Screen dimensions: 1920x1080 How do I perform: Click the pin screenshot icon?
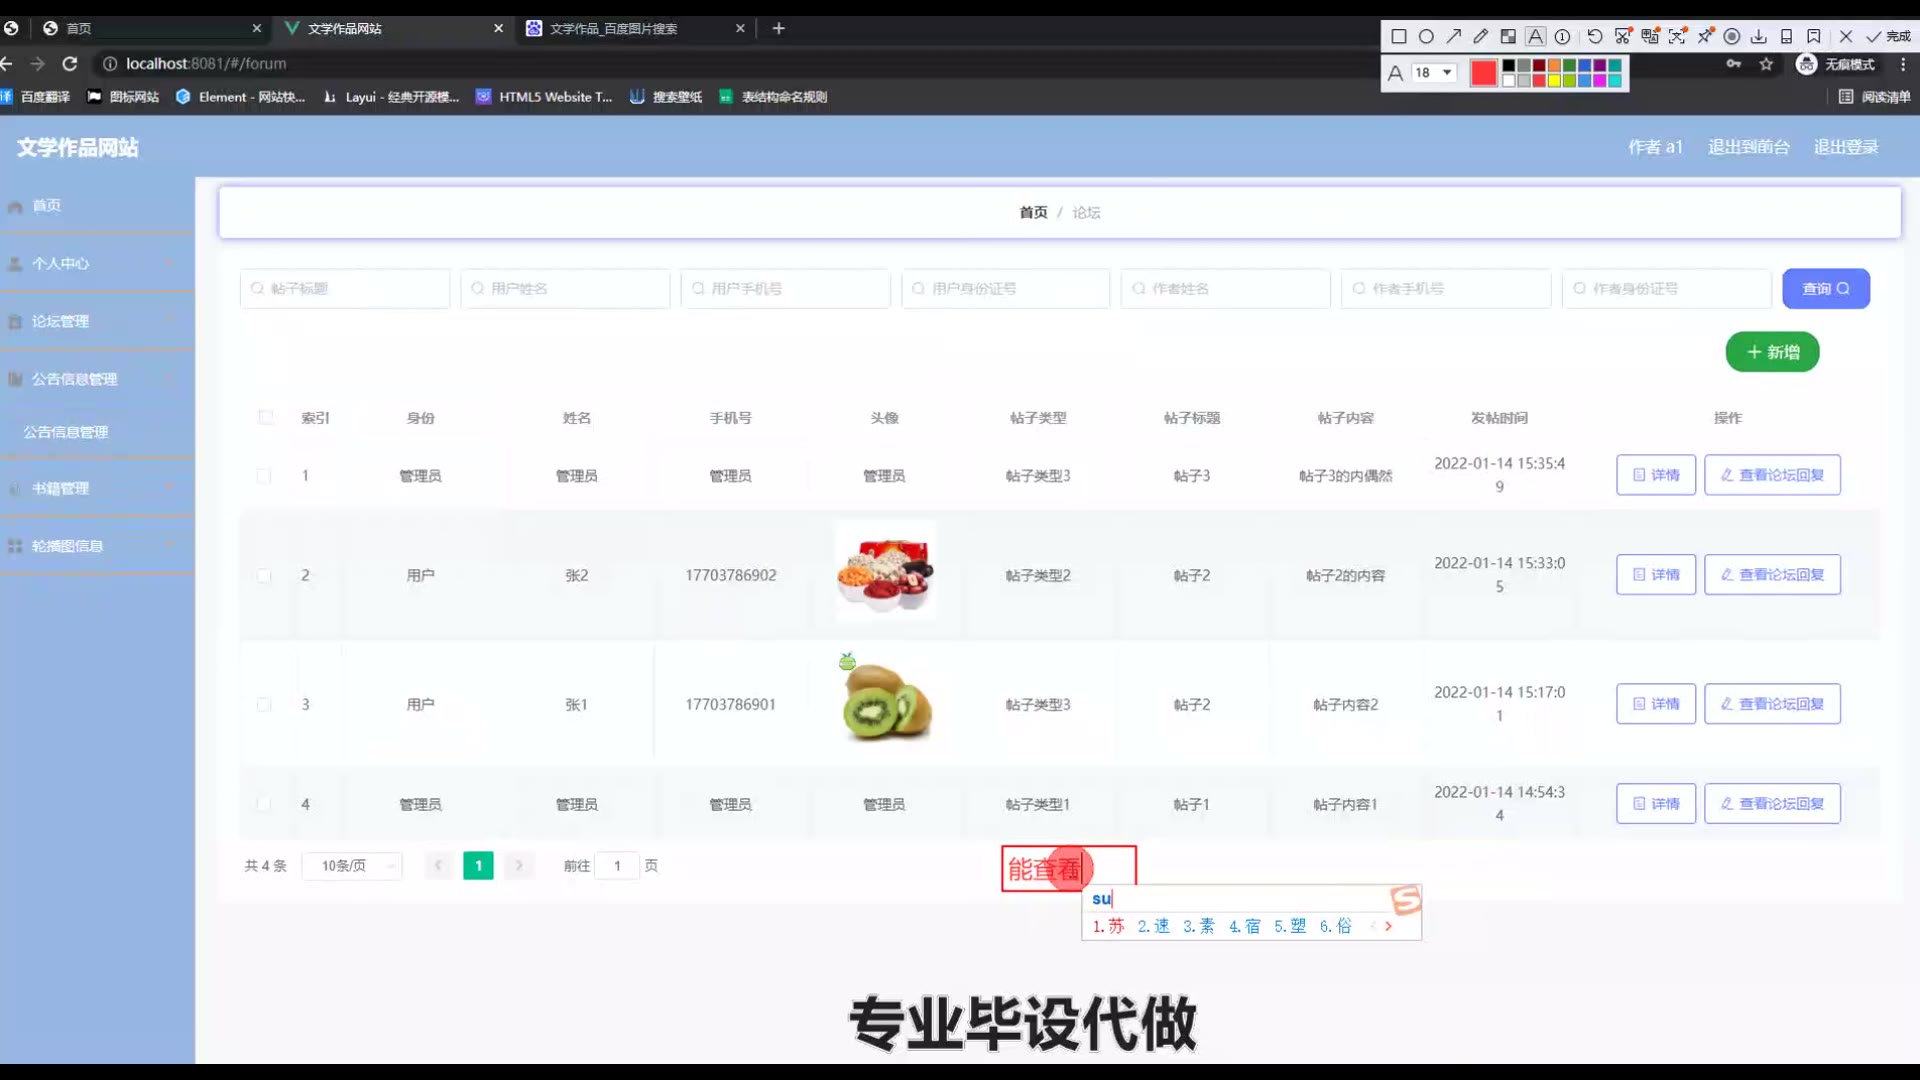[1705, 37]
